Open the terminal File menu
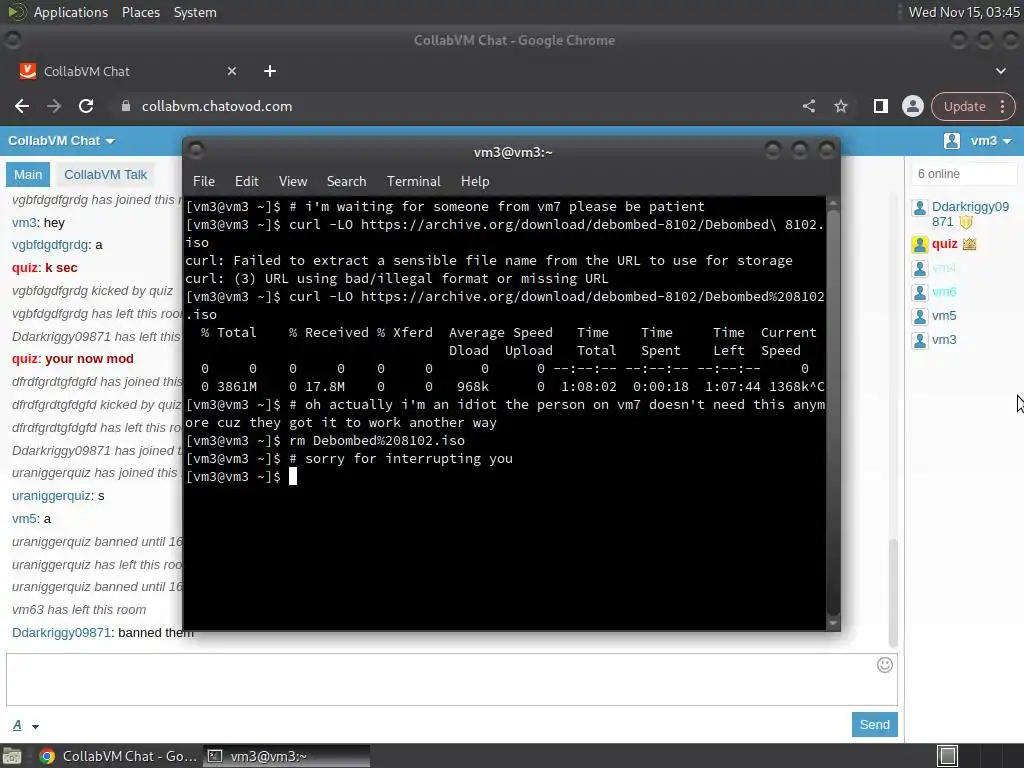 pos(204,182)
